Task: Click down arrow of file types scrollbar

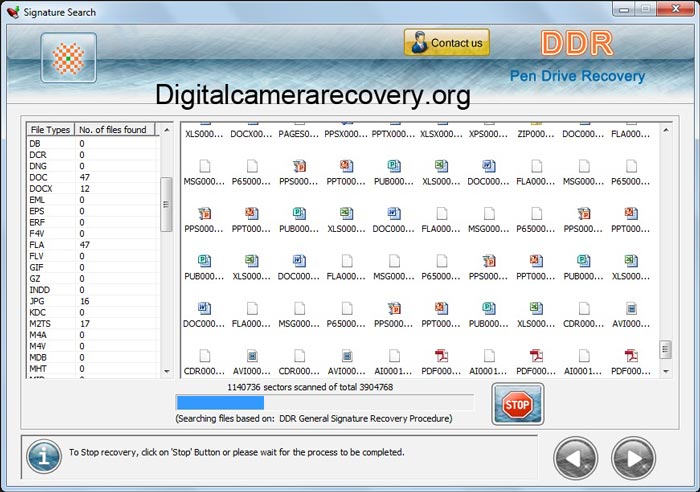Action: (x=166, y=371)
